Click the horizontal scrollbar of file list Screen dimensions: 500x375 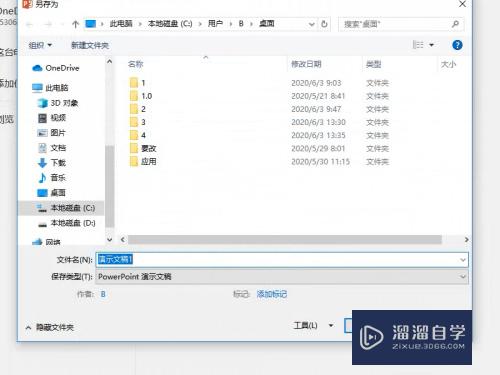tap(285, 239)
